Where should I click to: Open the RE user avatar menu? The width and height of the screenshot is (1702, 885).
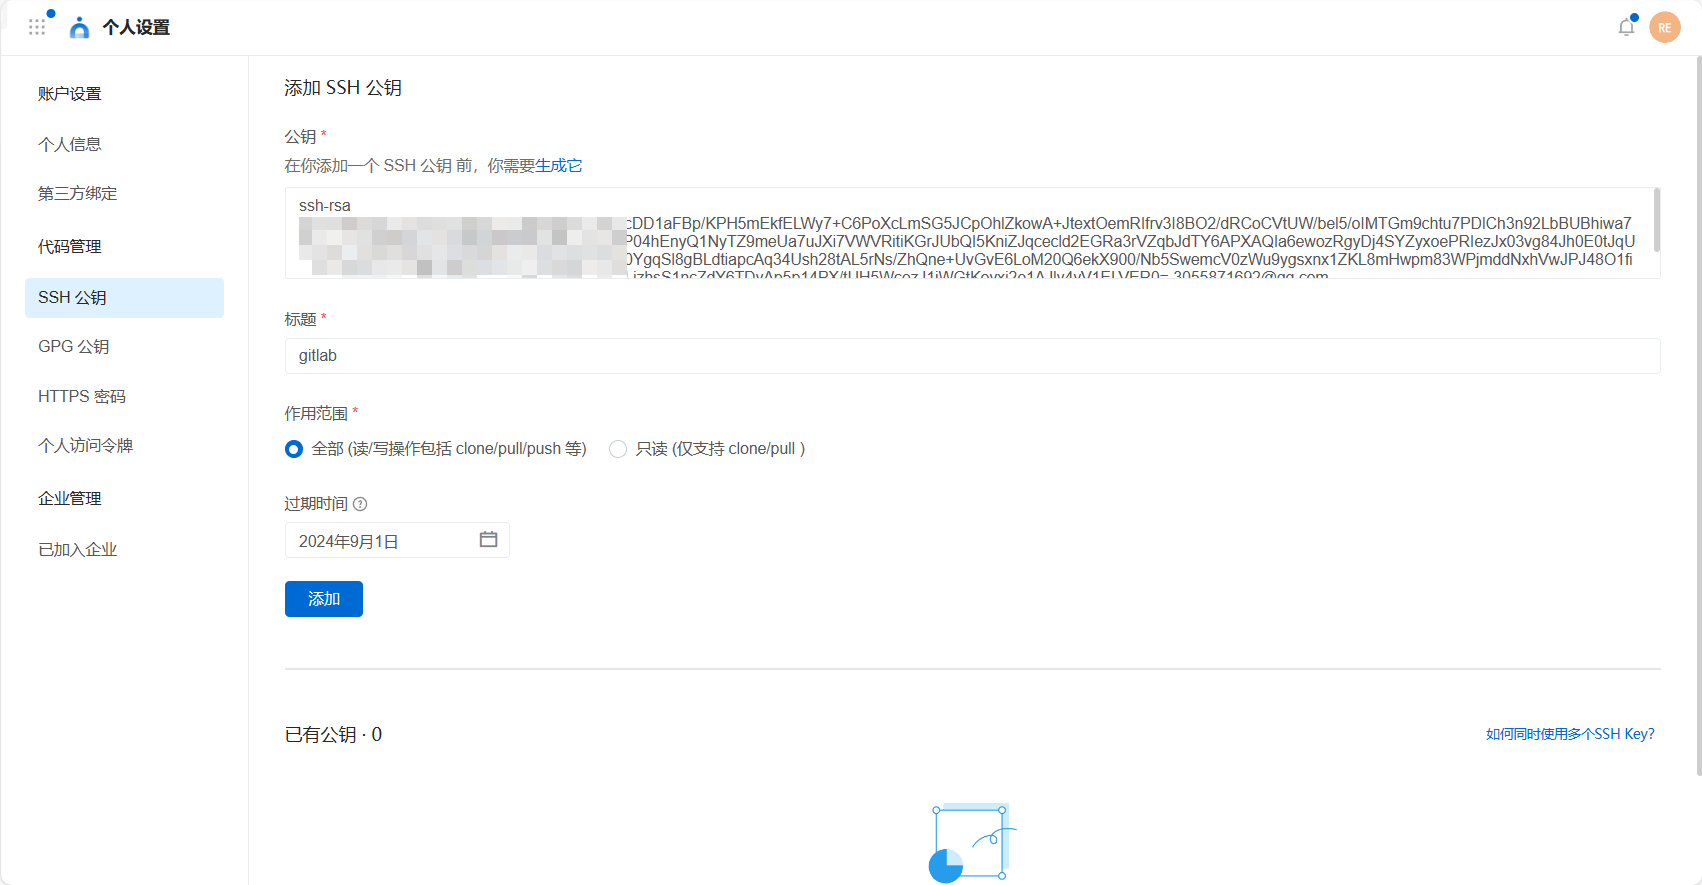click(x=1665, y=27)
